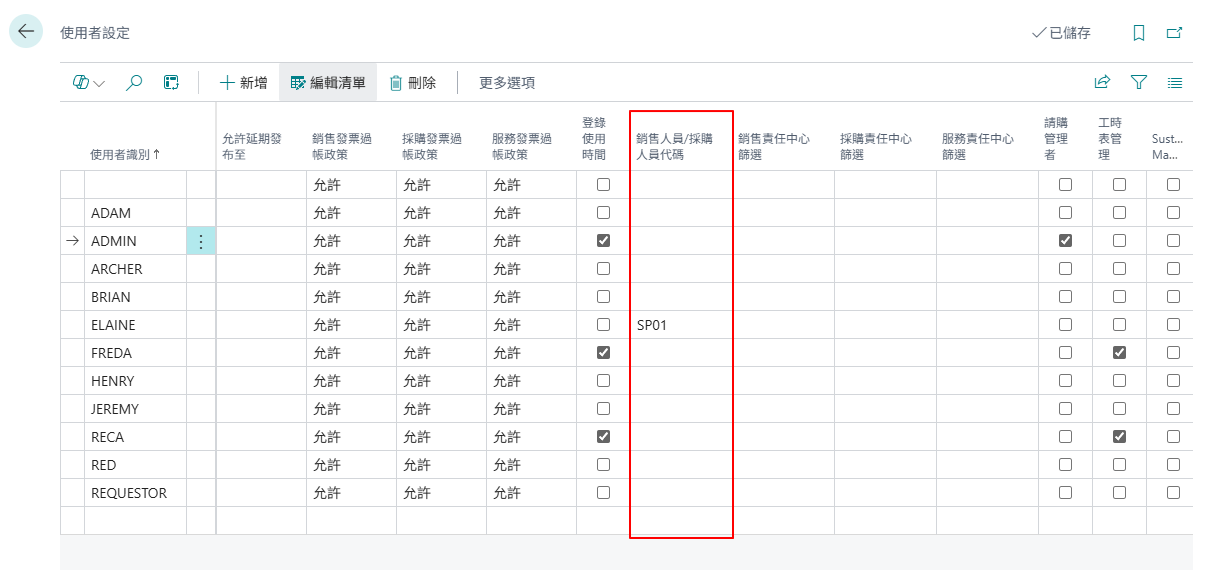Click 銷售發票過帳政策 column header
Viewport: 1230px width, 570px height.
tap(344, 147)
